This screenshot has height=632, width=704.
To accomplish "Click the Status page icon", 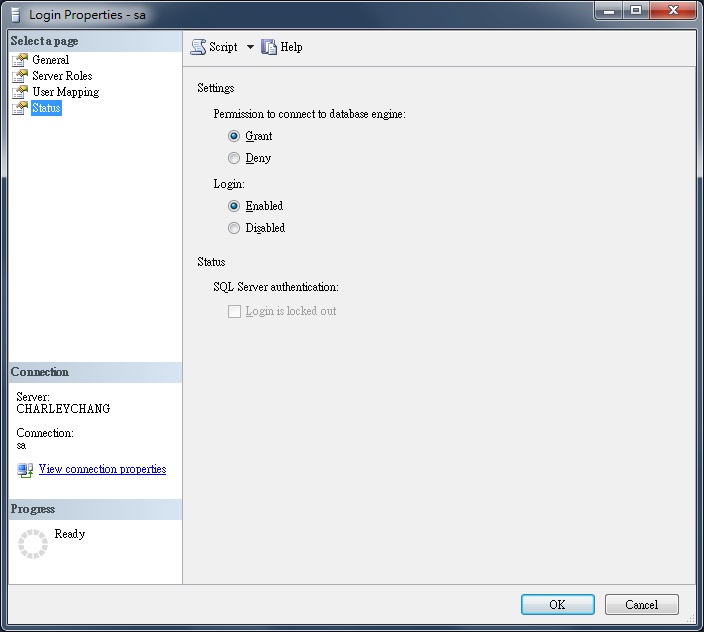I will pyautogui.click(x=20, y=108).
